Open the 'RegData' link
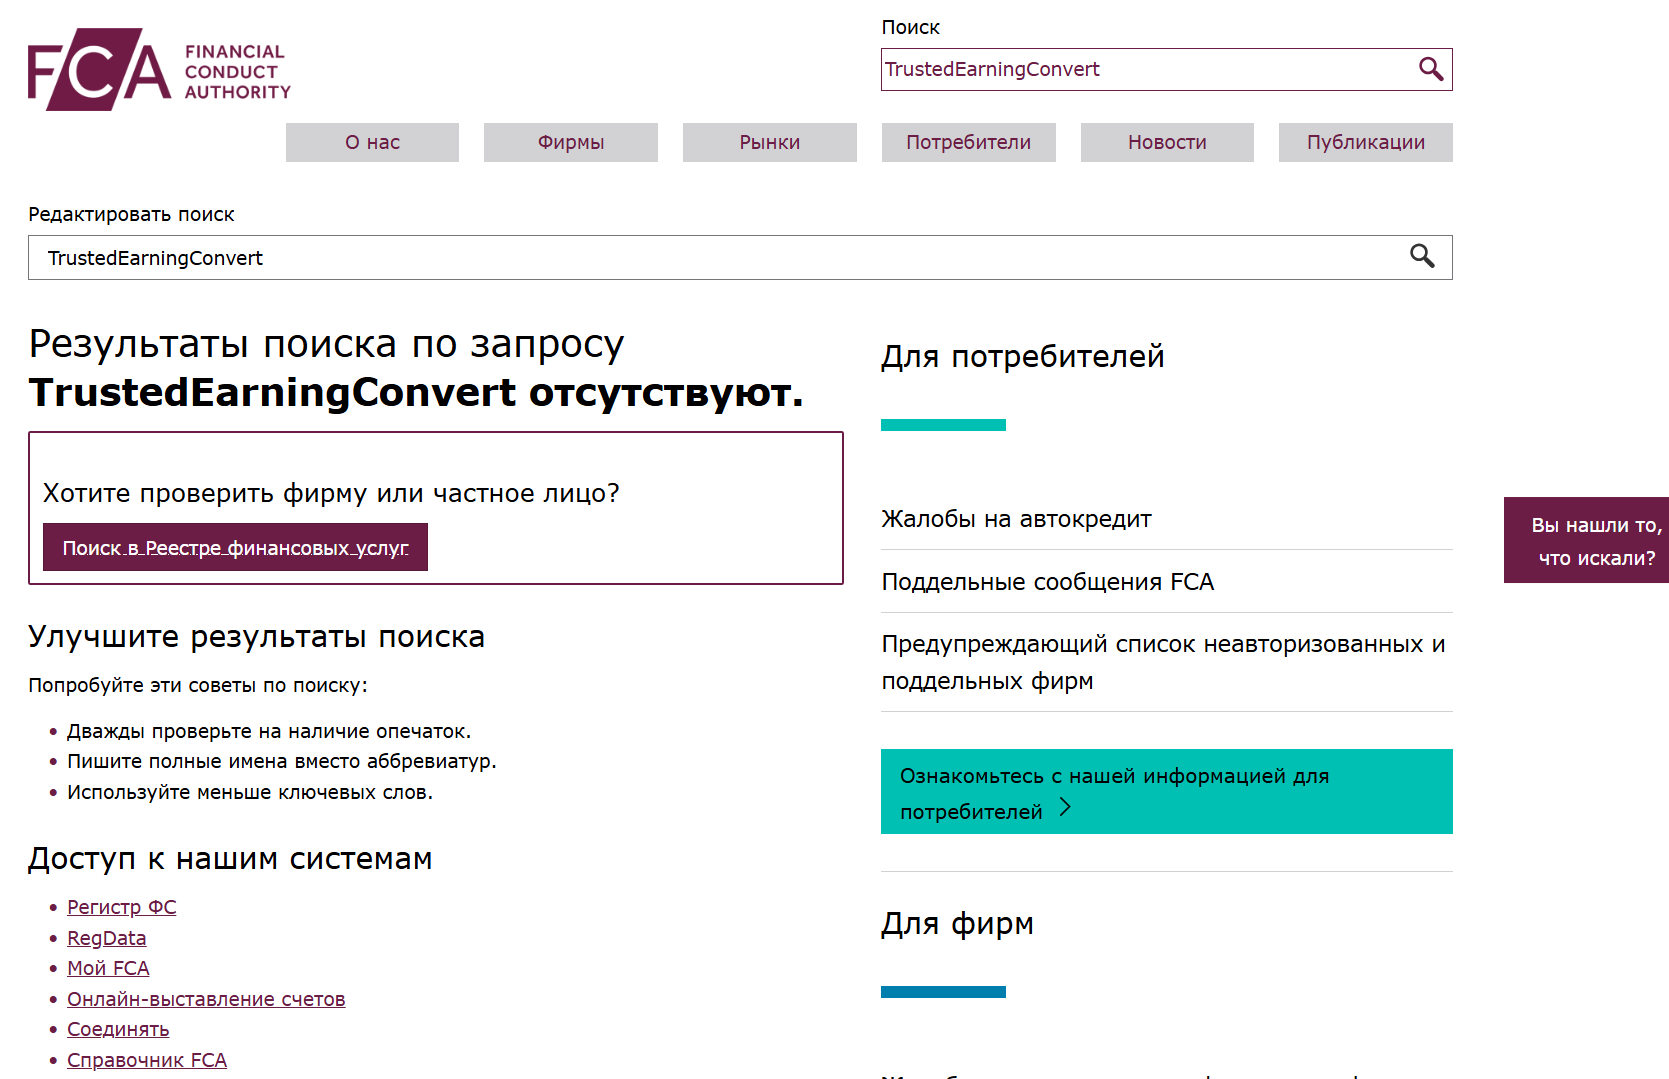The image size is (1669, 1079). tap(106, 938)
